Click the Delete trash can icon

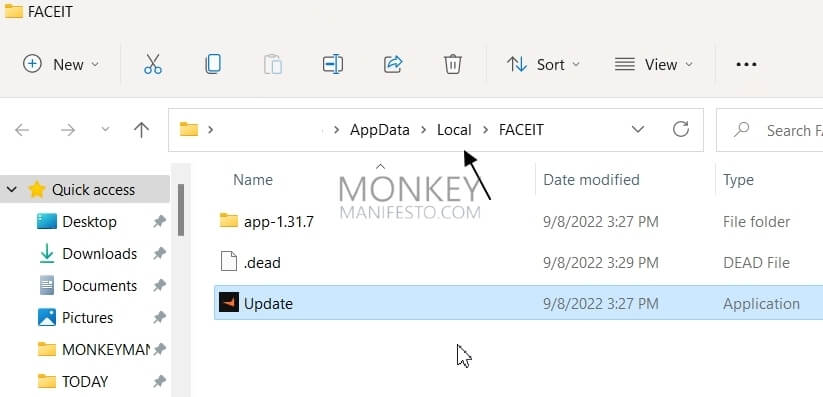(452, 65)
